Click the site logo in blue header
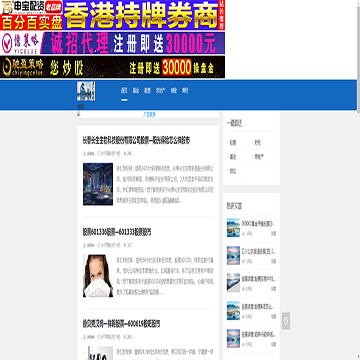The width and height of the screenshot is (360, 360). [x=86, y=91]
